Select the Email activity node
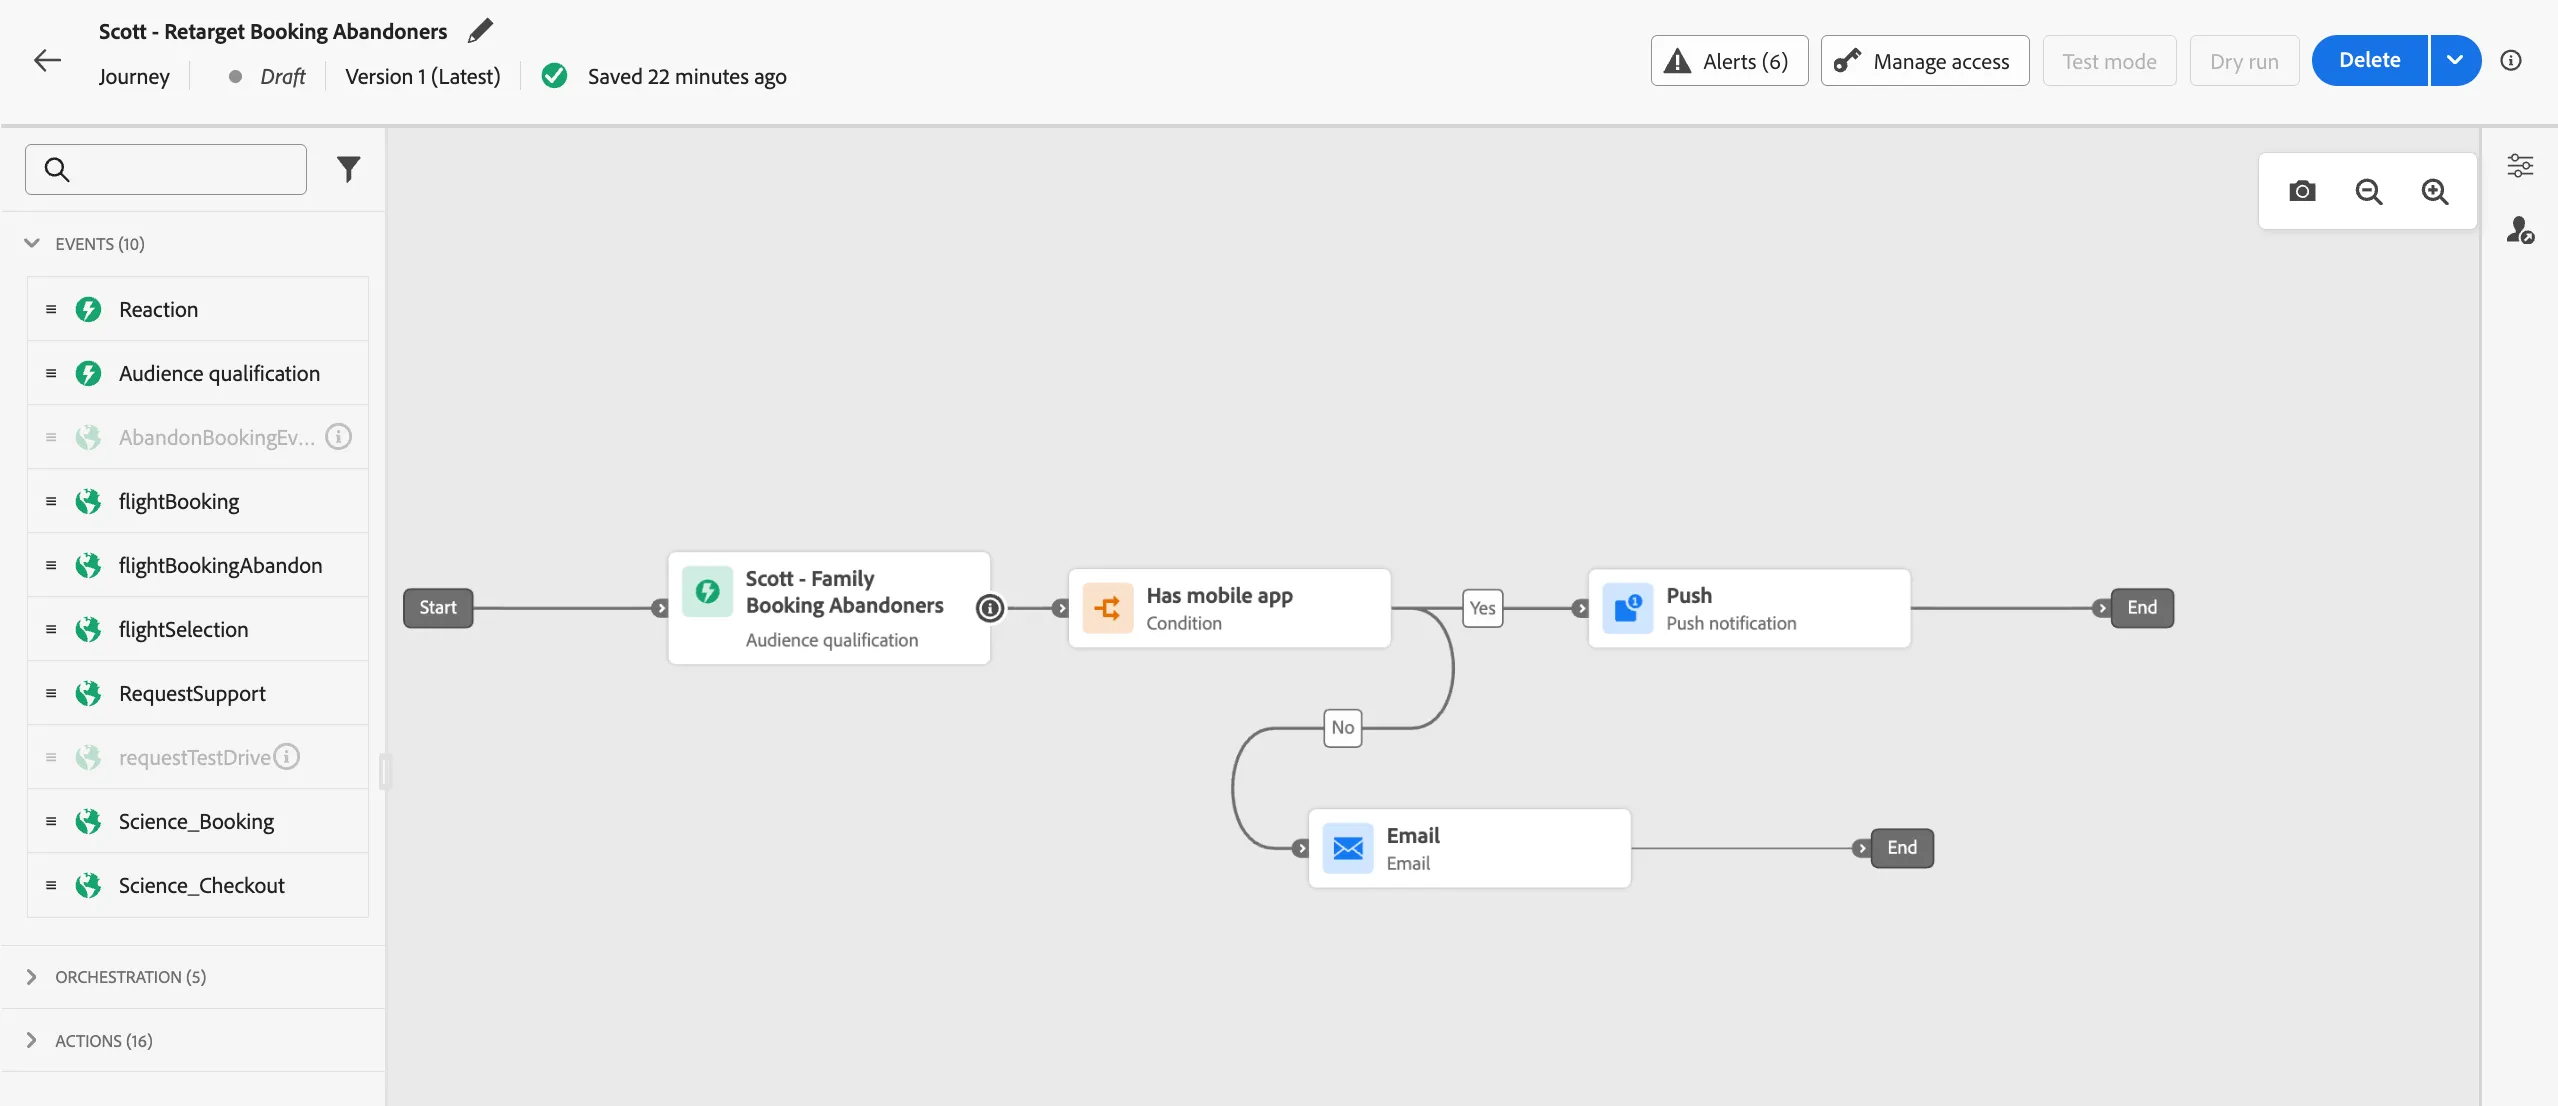This screenshot has width=2558, height=1106. [1469, 848]
